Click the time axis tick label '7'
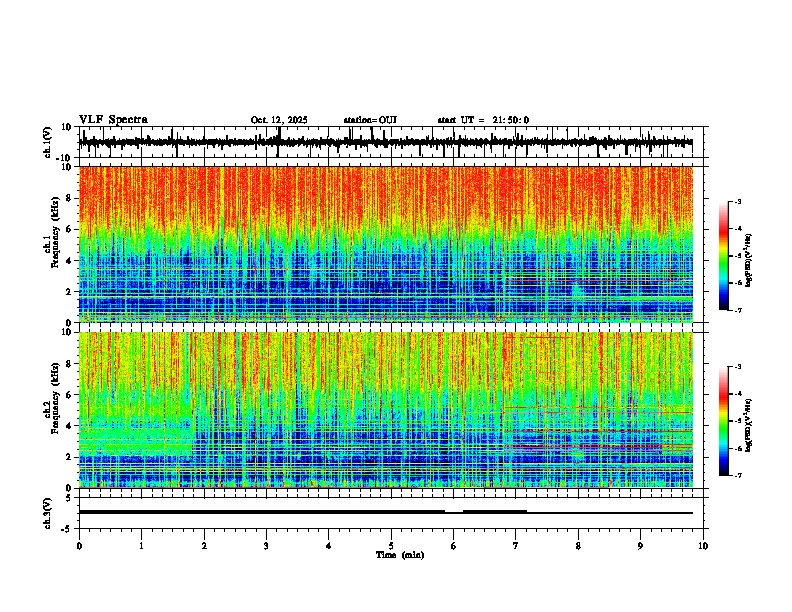Screen dimensions: 792x612 click(516, 546)
